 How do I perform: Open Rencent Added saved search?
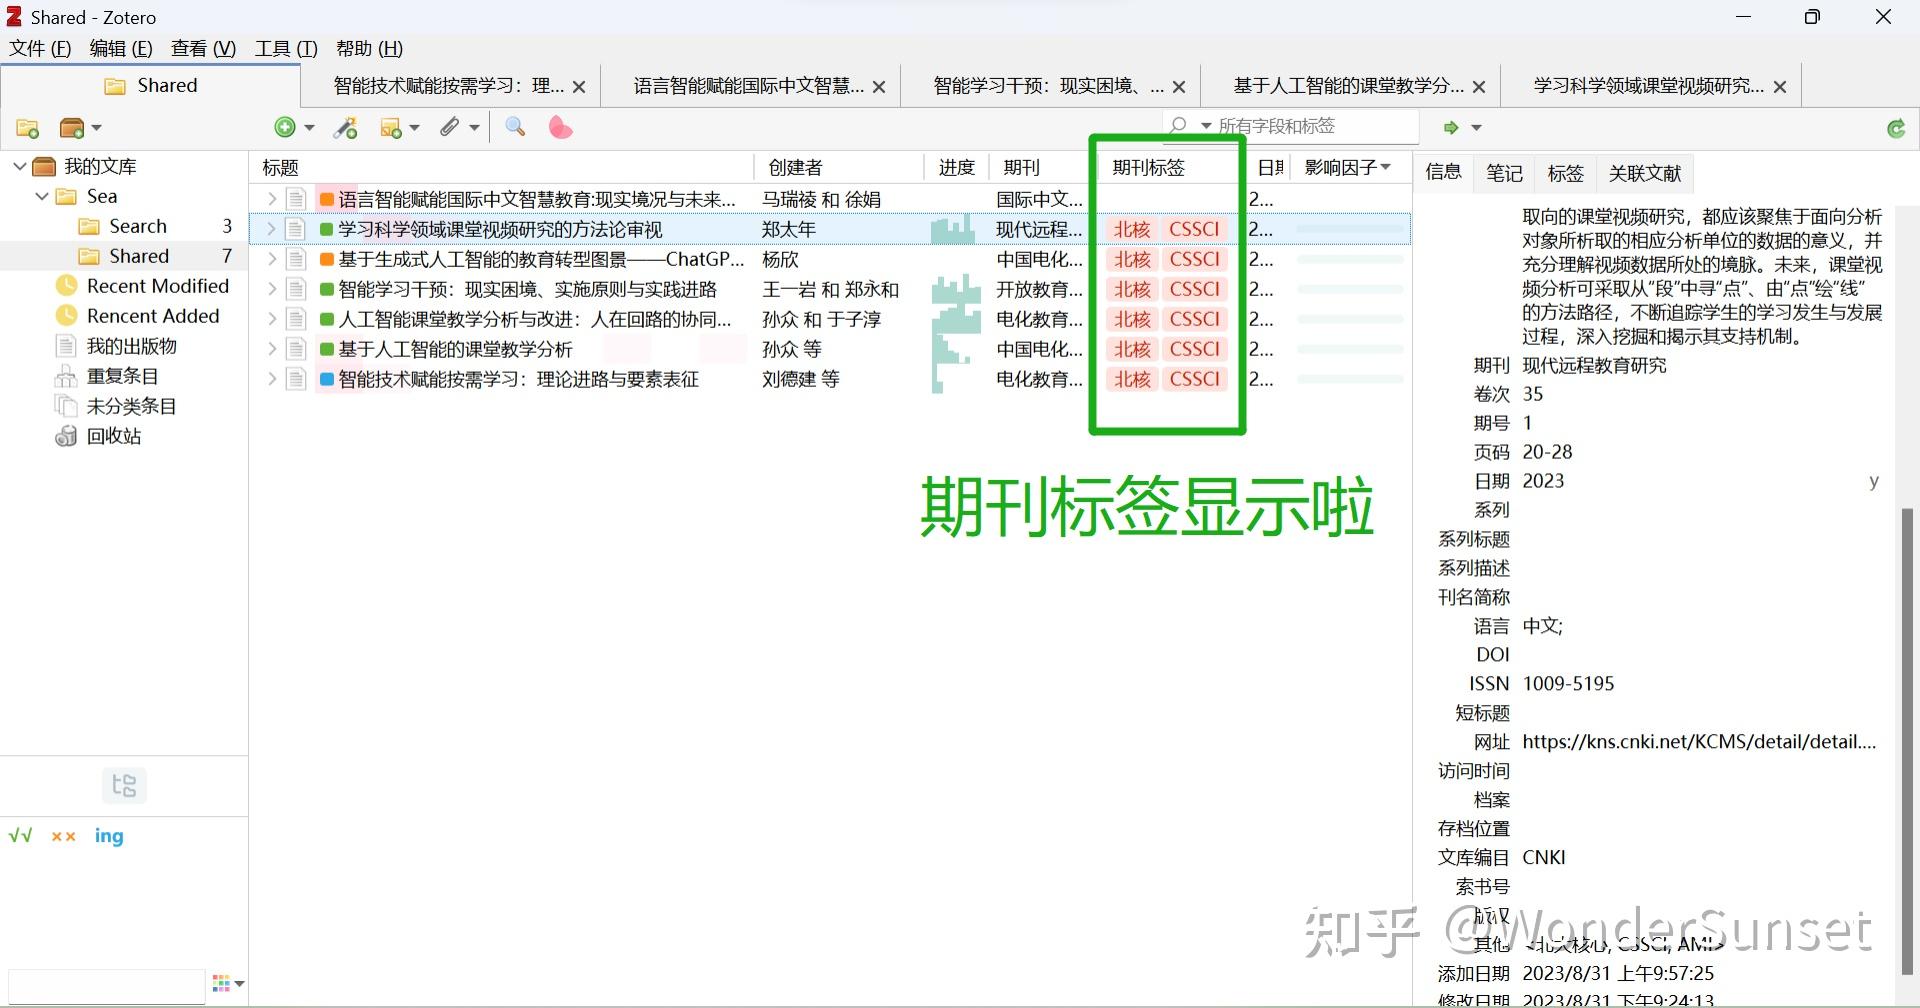point(153,316)
